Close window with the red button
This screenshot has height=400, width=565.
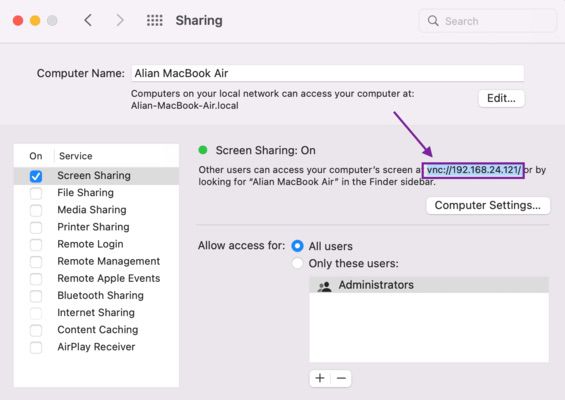[x=18, y=21]
